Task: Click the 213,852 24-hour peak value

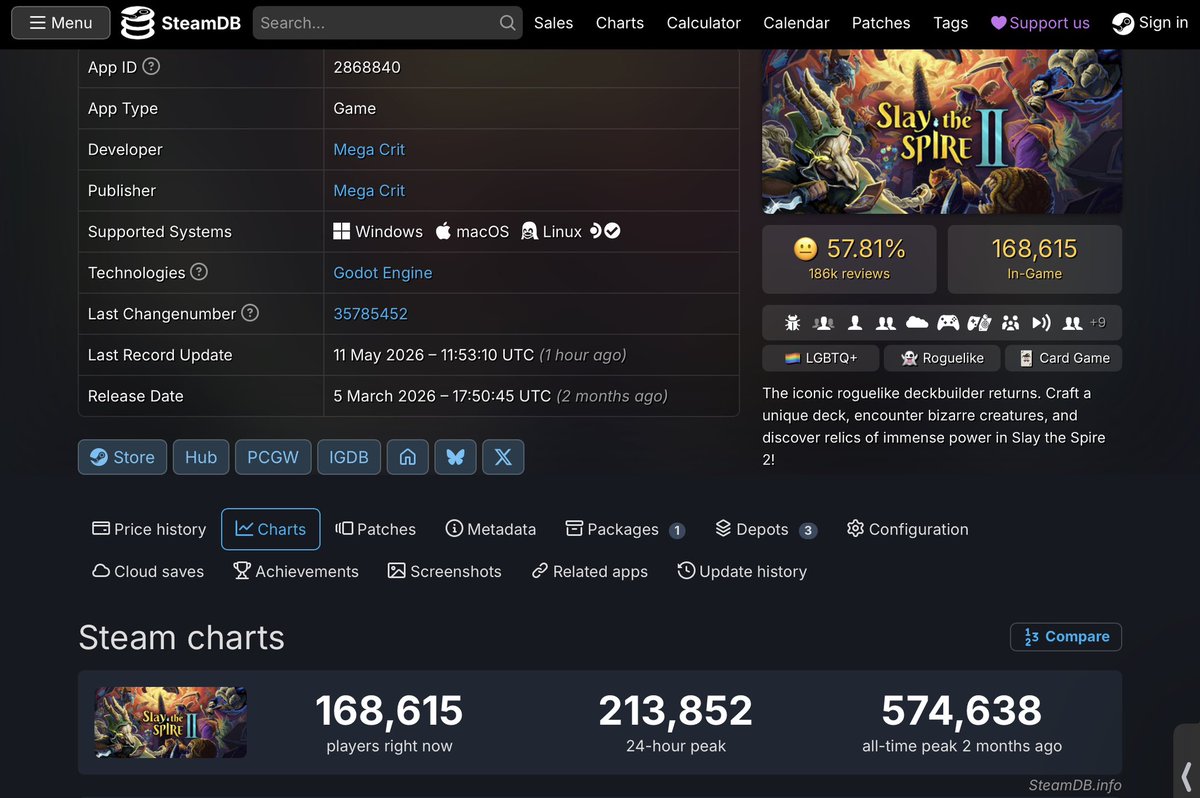Action: pyautogui.click(x=675, y=711)
